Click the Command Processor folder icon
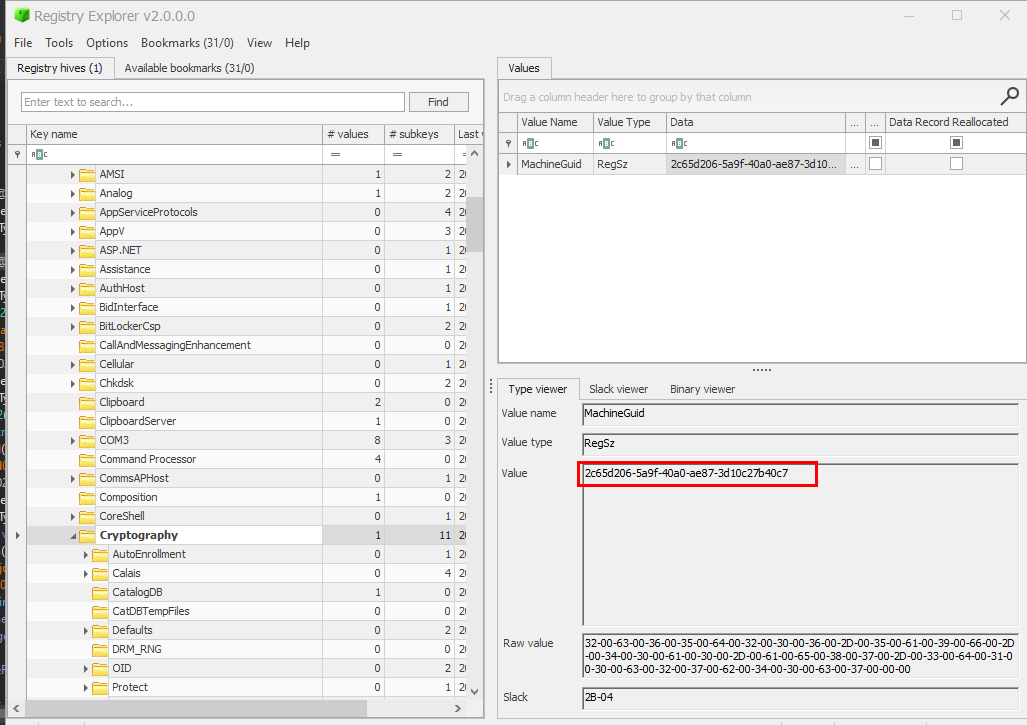1027x725 pixels. pos(87,460)
